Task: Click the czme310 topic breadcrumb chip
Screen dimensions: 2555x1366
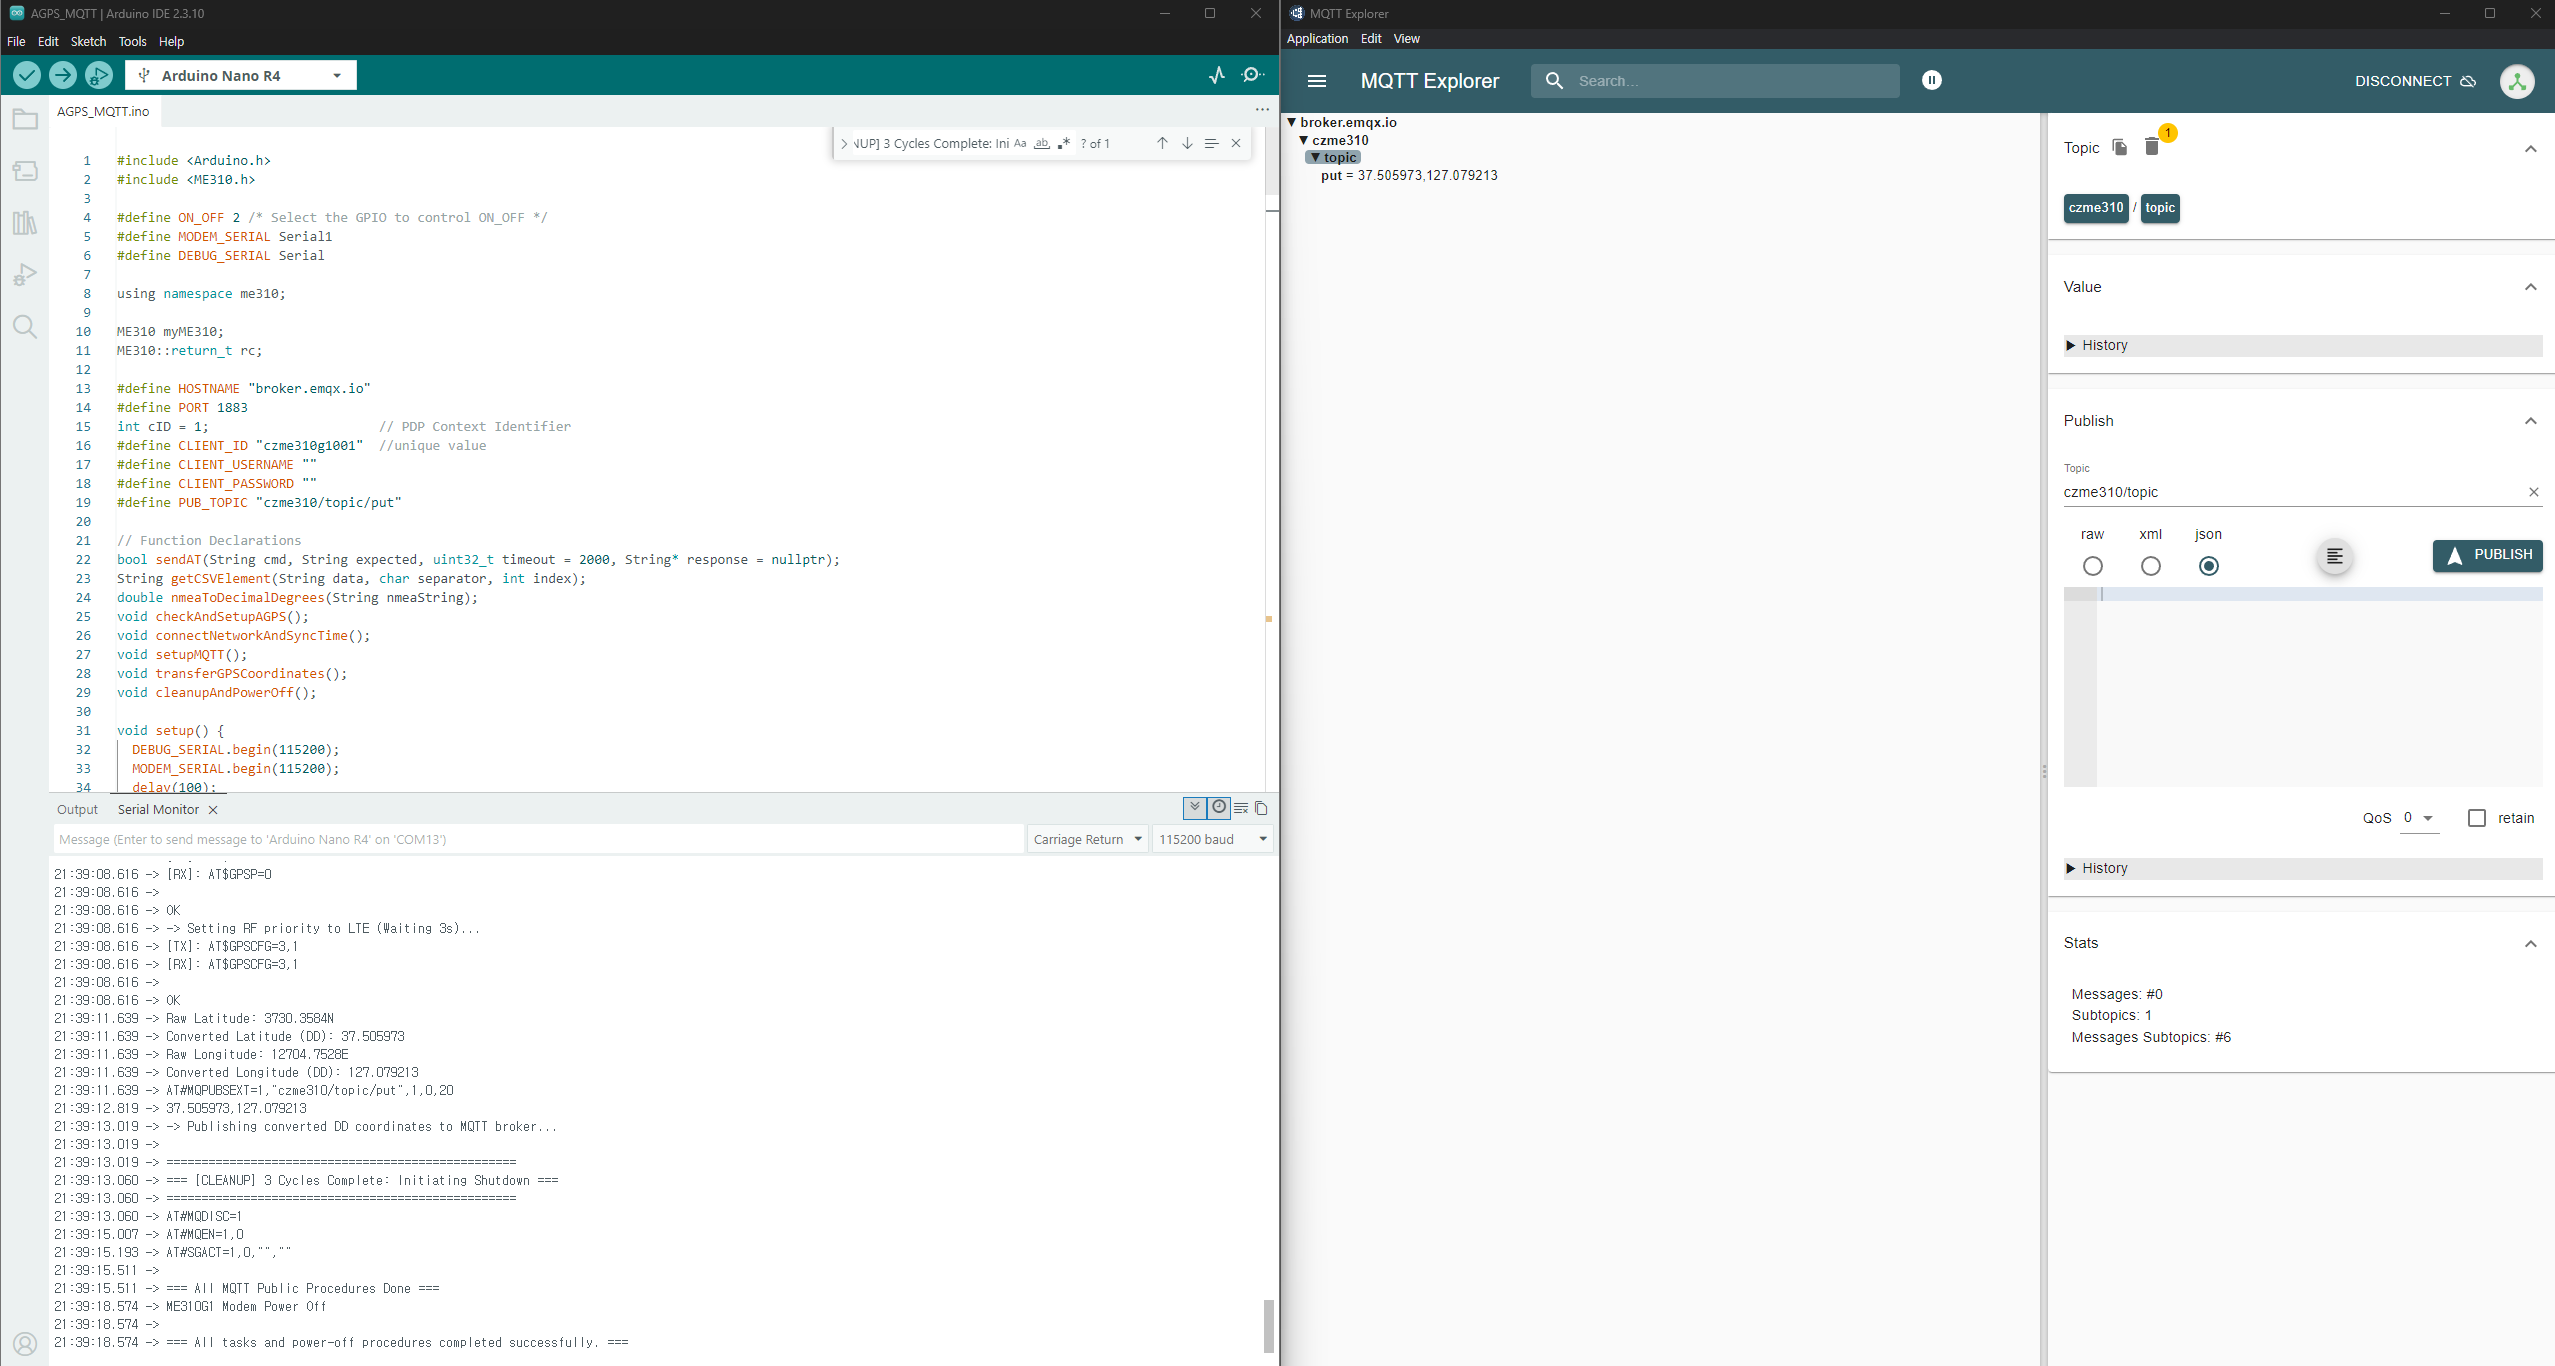Action: [2095, 208]
